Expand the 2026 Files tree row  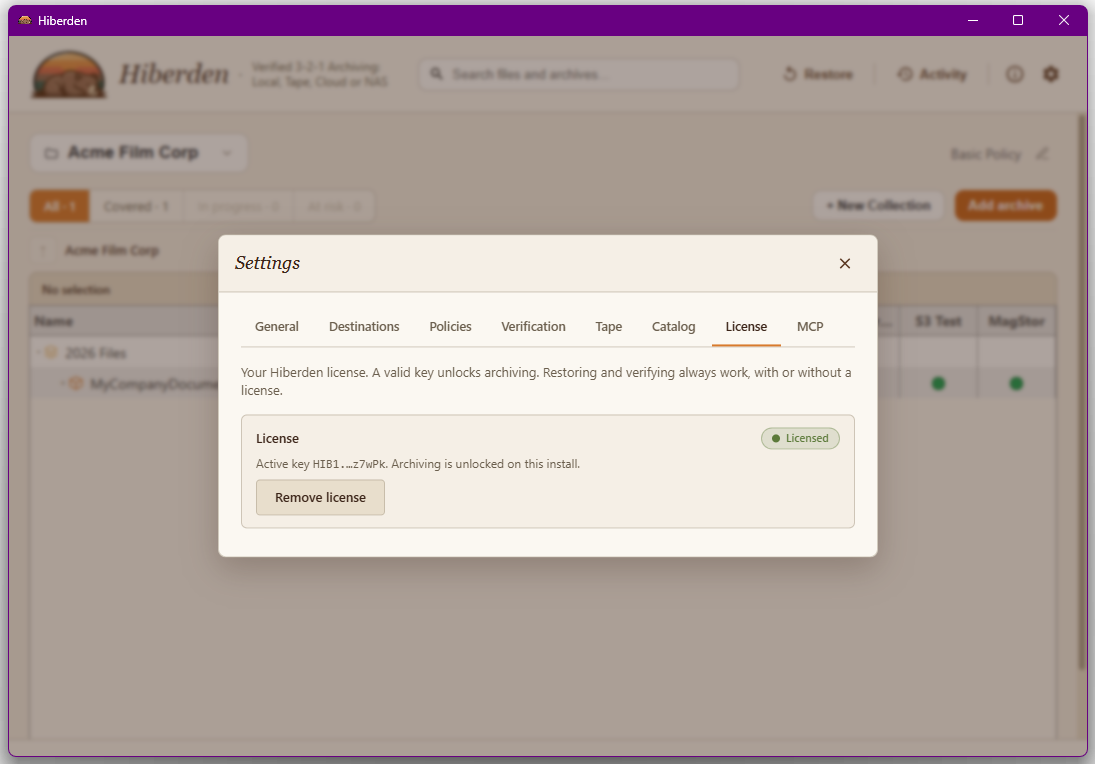coord(39,353)
